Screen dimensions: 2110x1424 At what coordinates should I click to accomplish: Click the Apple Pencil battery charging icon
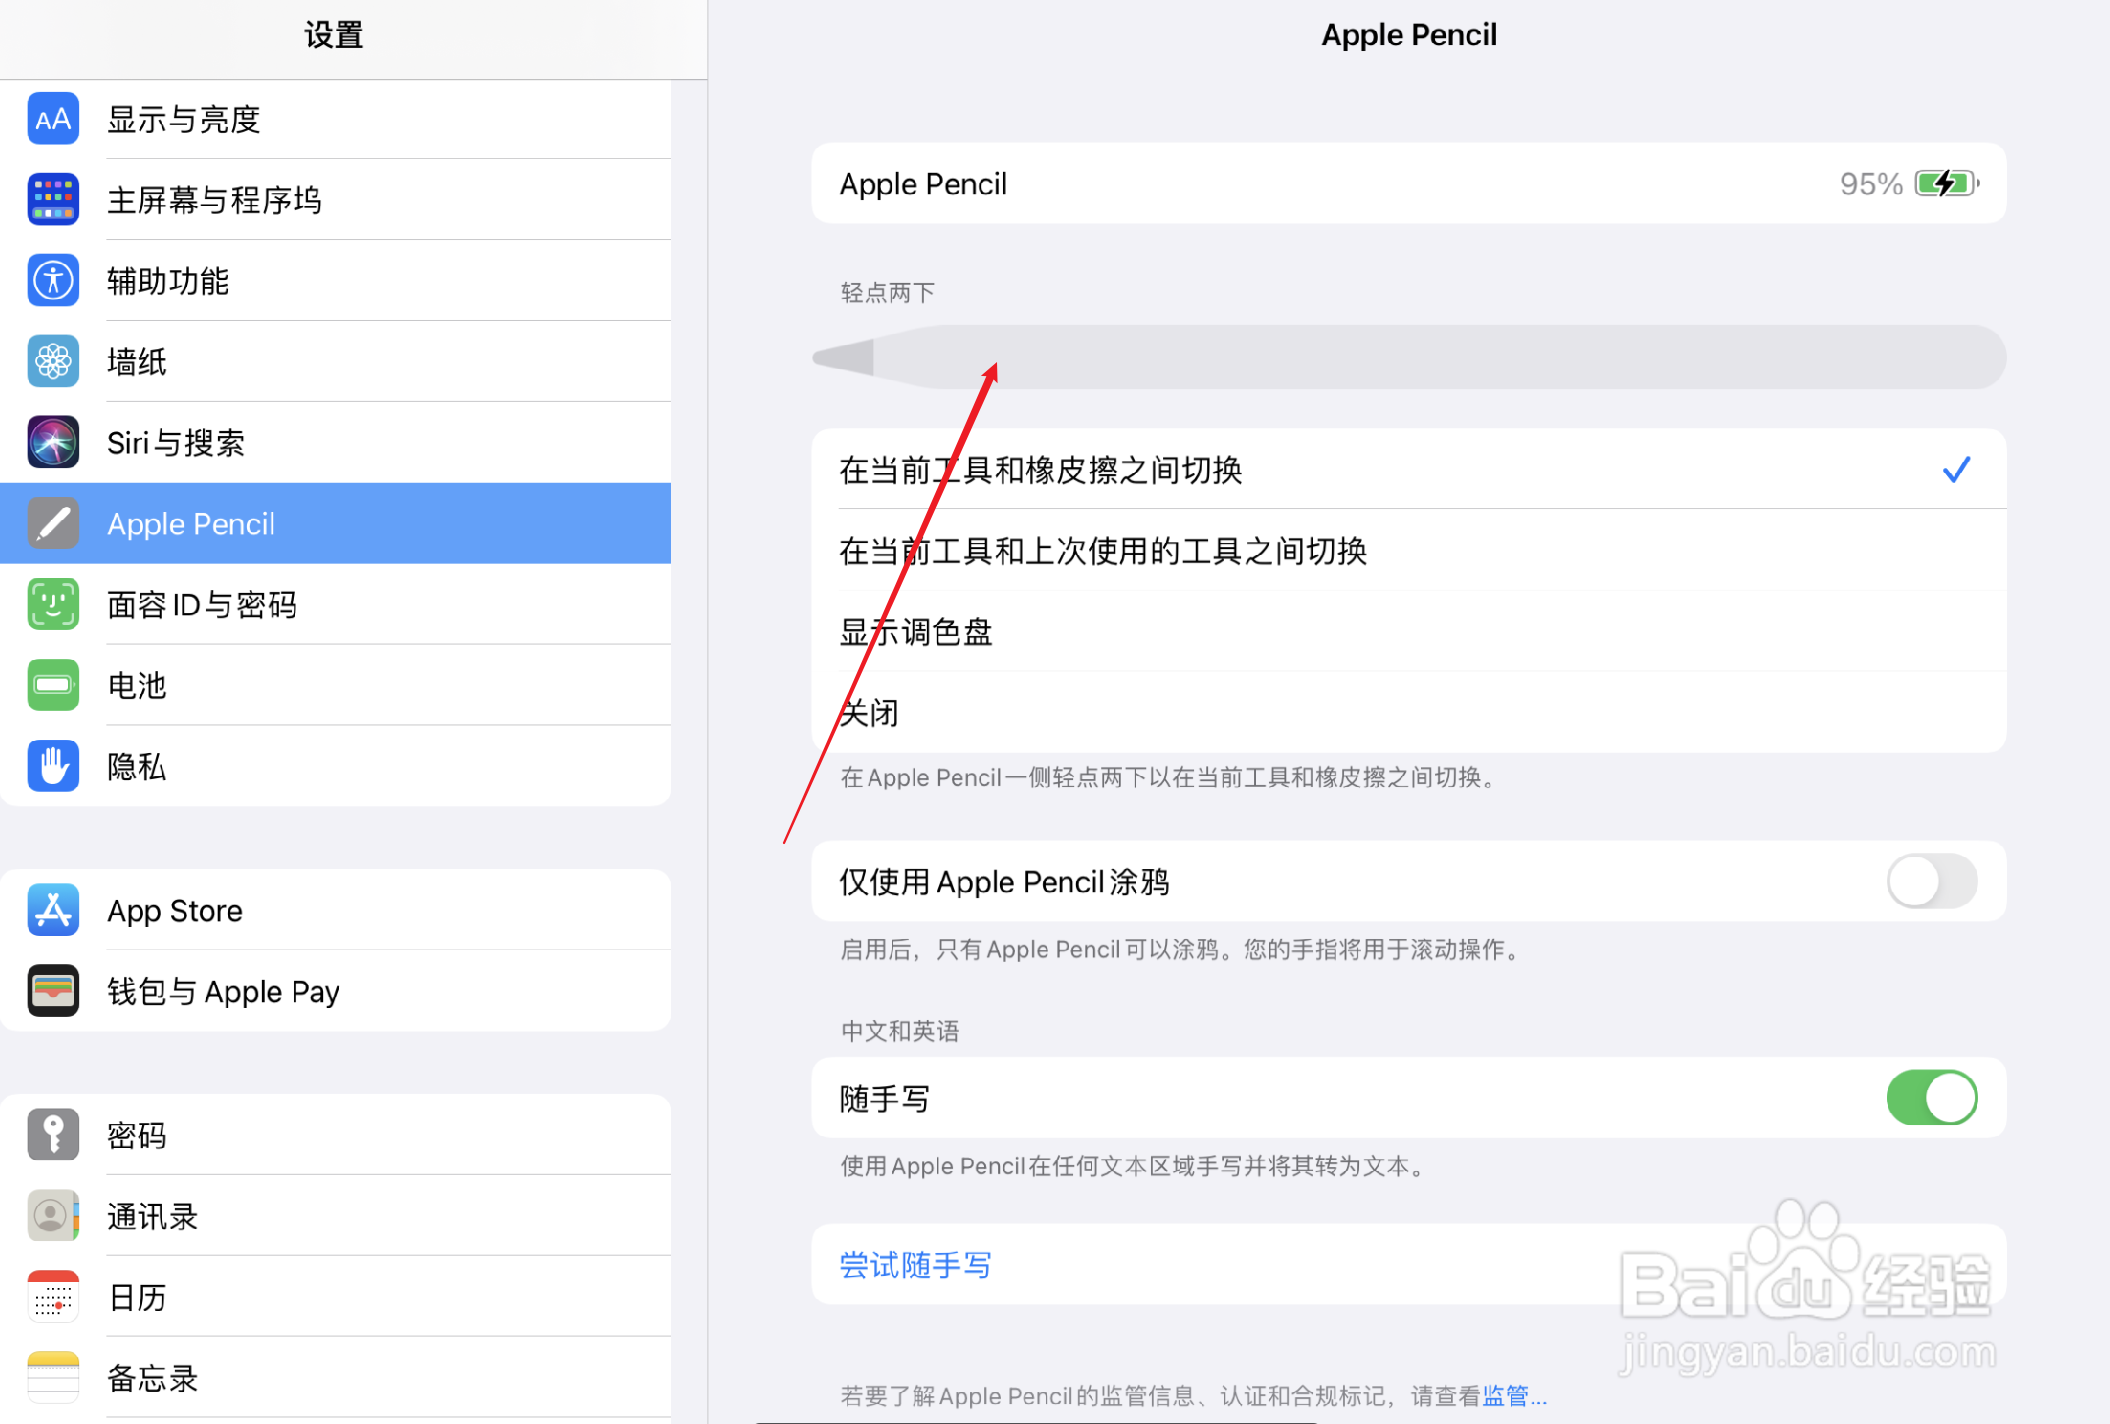(1947, 184)
